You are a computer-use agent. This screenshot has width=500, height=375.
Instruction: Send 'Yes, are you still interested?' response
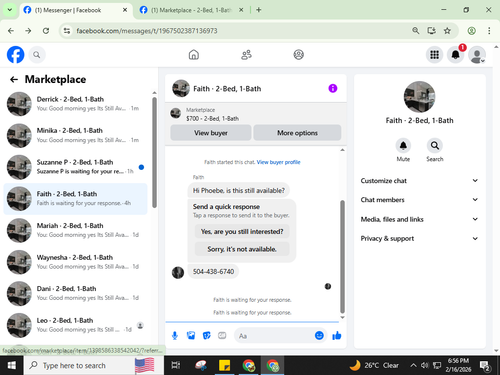242,231
